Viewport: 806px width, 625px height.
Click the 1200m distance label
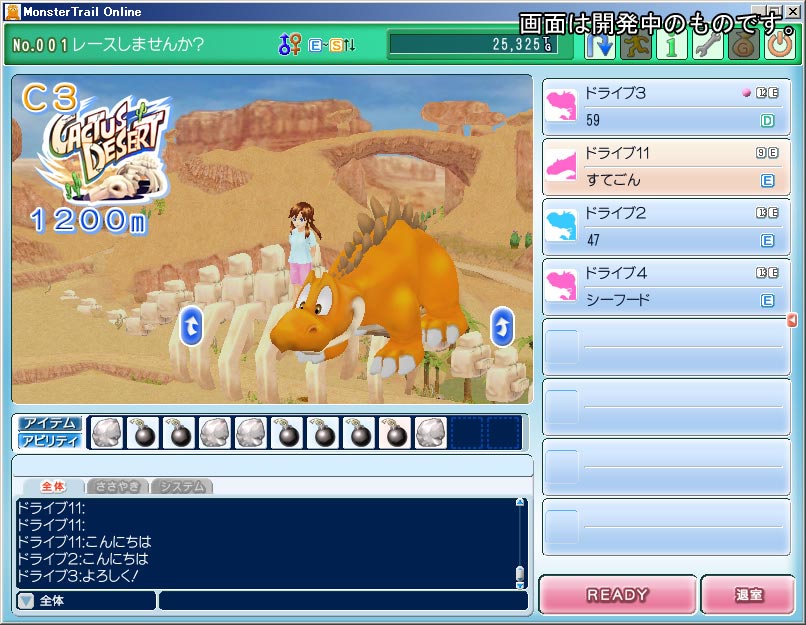coord(88,221)
